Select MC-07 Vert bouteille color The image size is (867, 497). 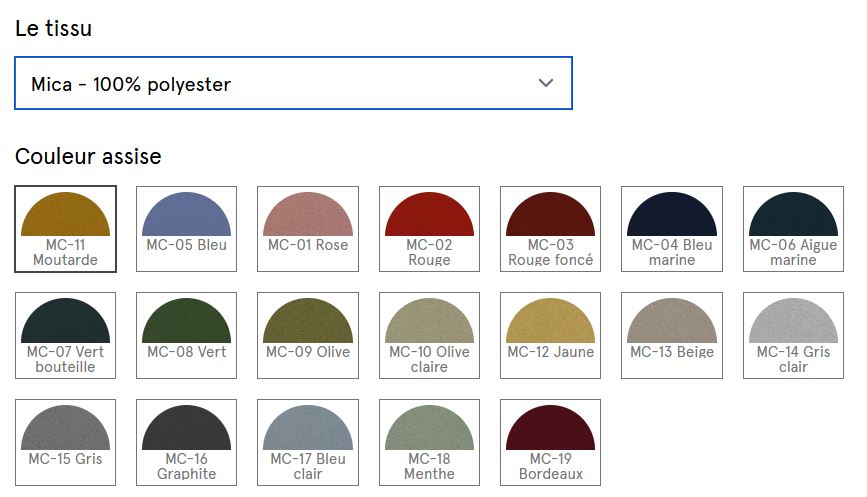tap(65, 335)
